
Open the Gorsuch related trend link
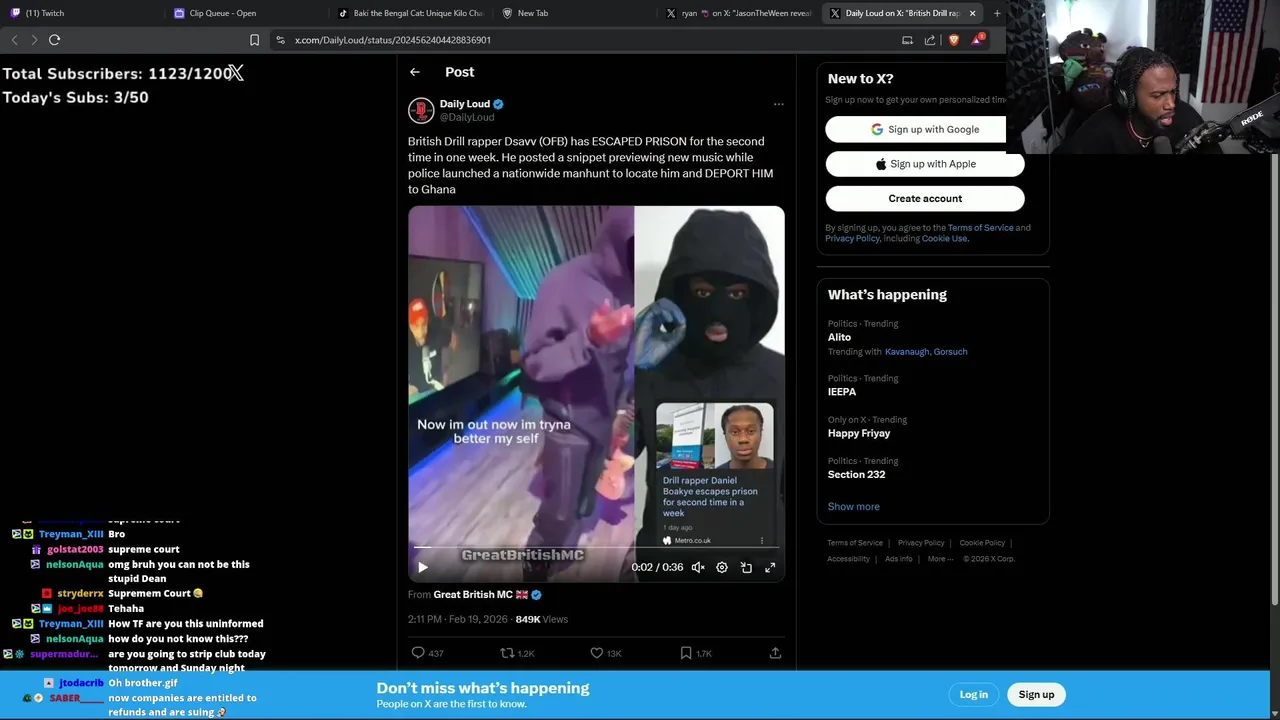pos(952,351)
